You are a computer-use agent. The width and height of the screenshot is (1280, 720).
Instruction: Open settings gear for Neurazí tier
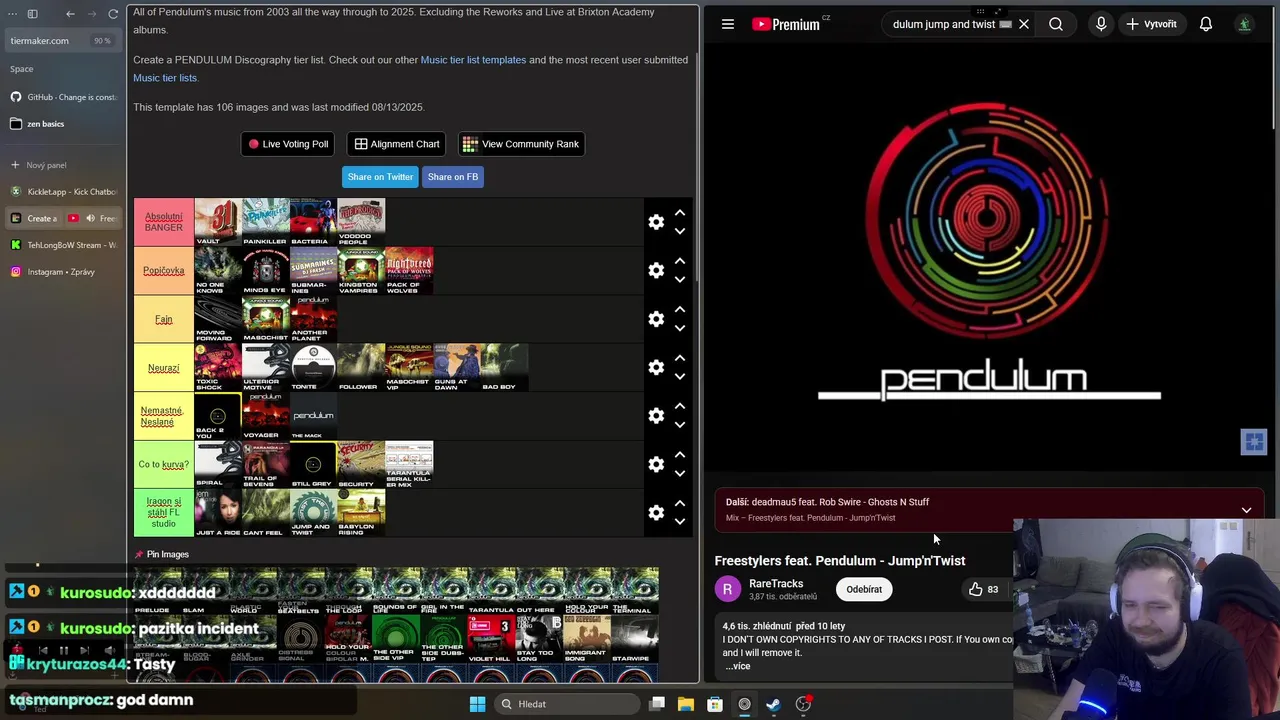[656, 367]
